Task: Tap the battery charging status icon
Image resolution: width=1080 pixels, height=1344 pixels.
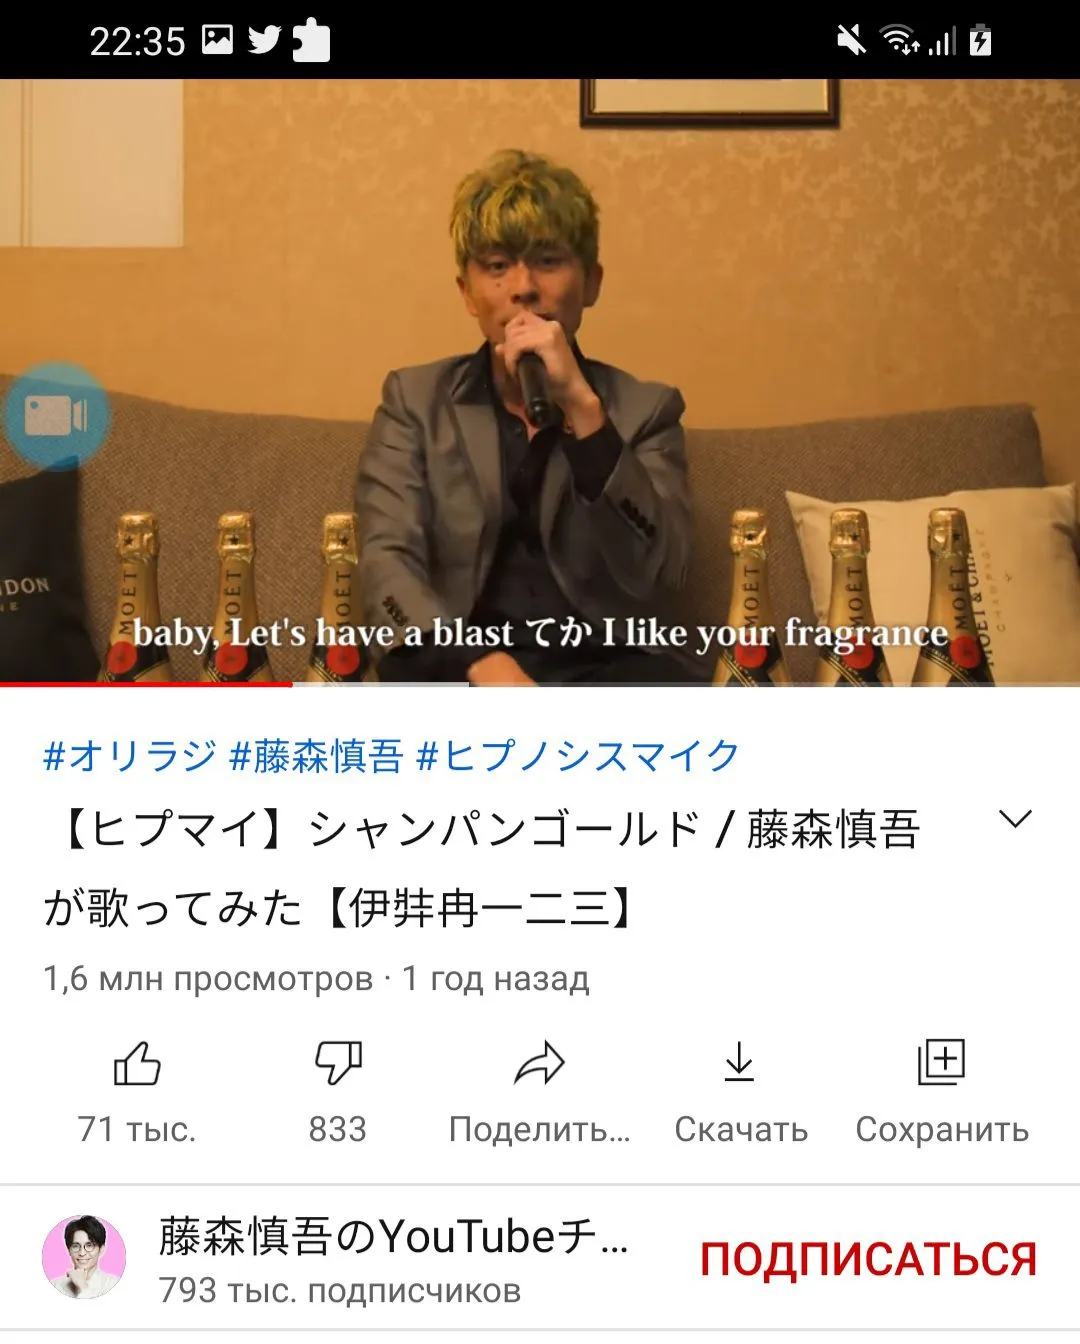Action: pos(981,40)
